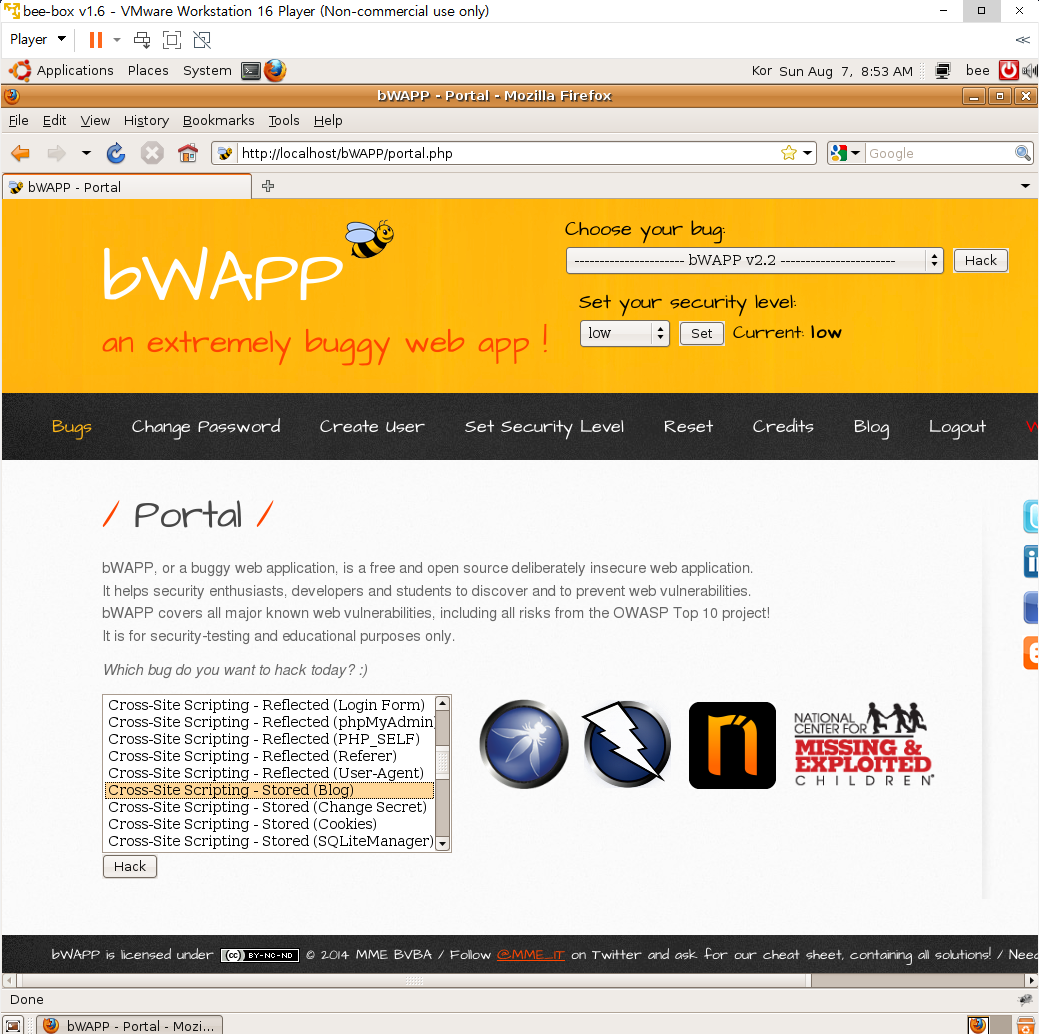Click the Reset link in navigation
The height and width of the screenshot is (1034, 1039).
click(x=688, y=427)
